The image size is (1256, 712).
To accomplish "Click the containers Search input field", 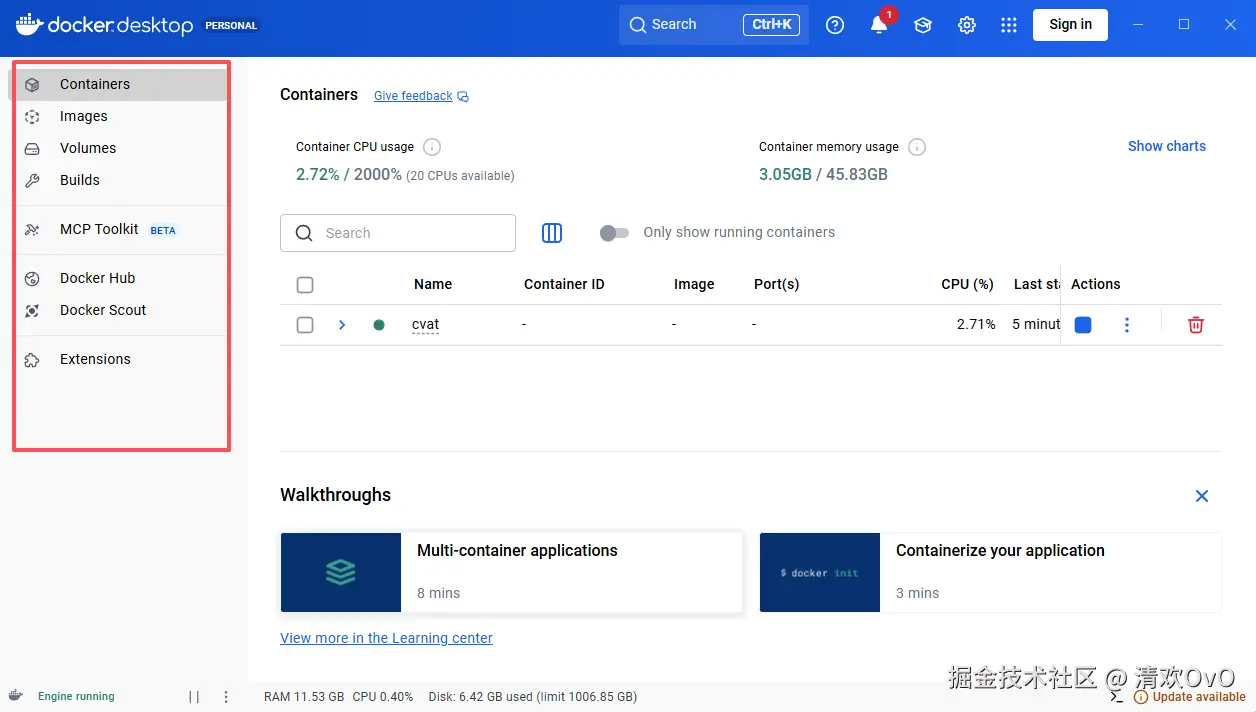I will point(398,233).
